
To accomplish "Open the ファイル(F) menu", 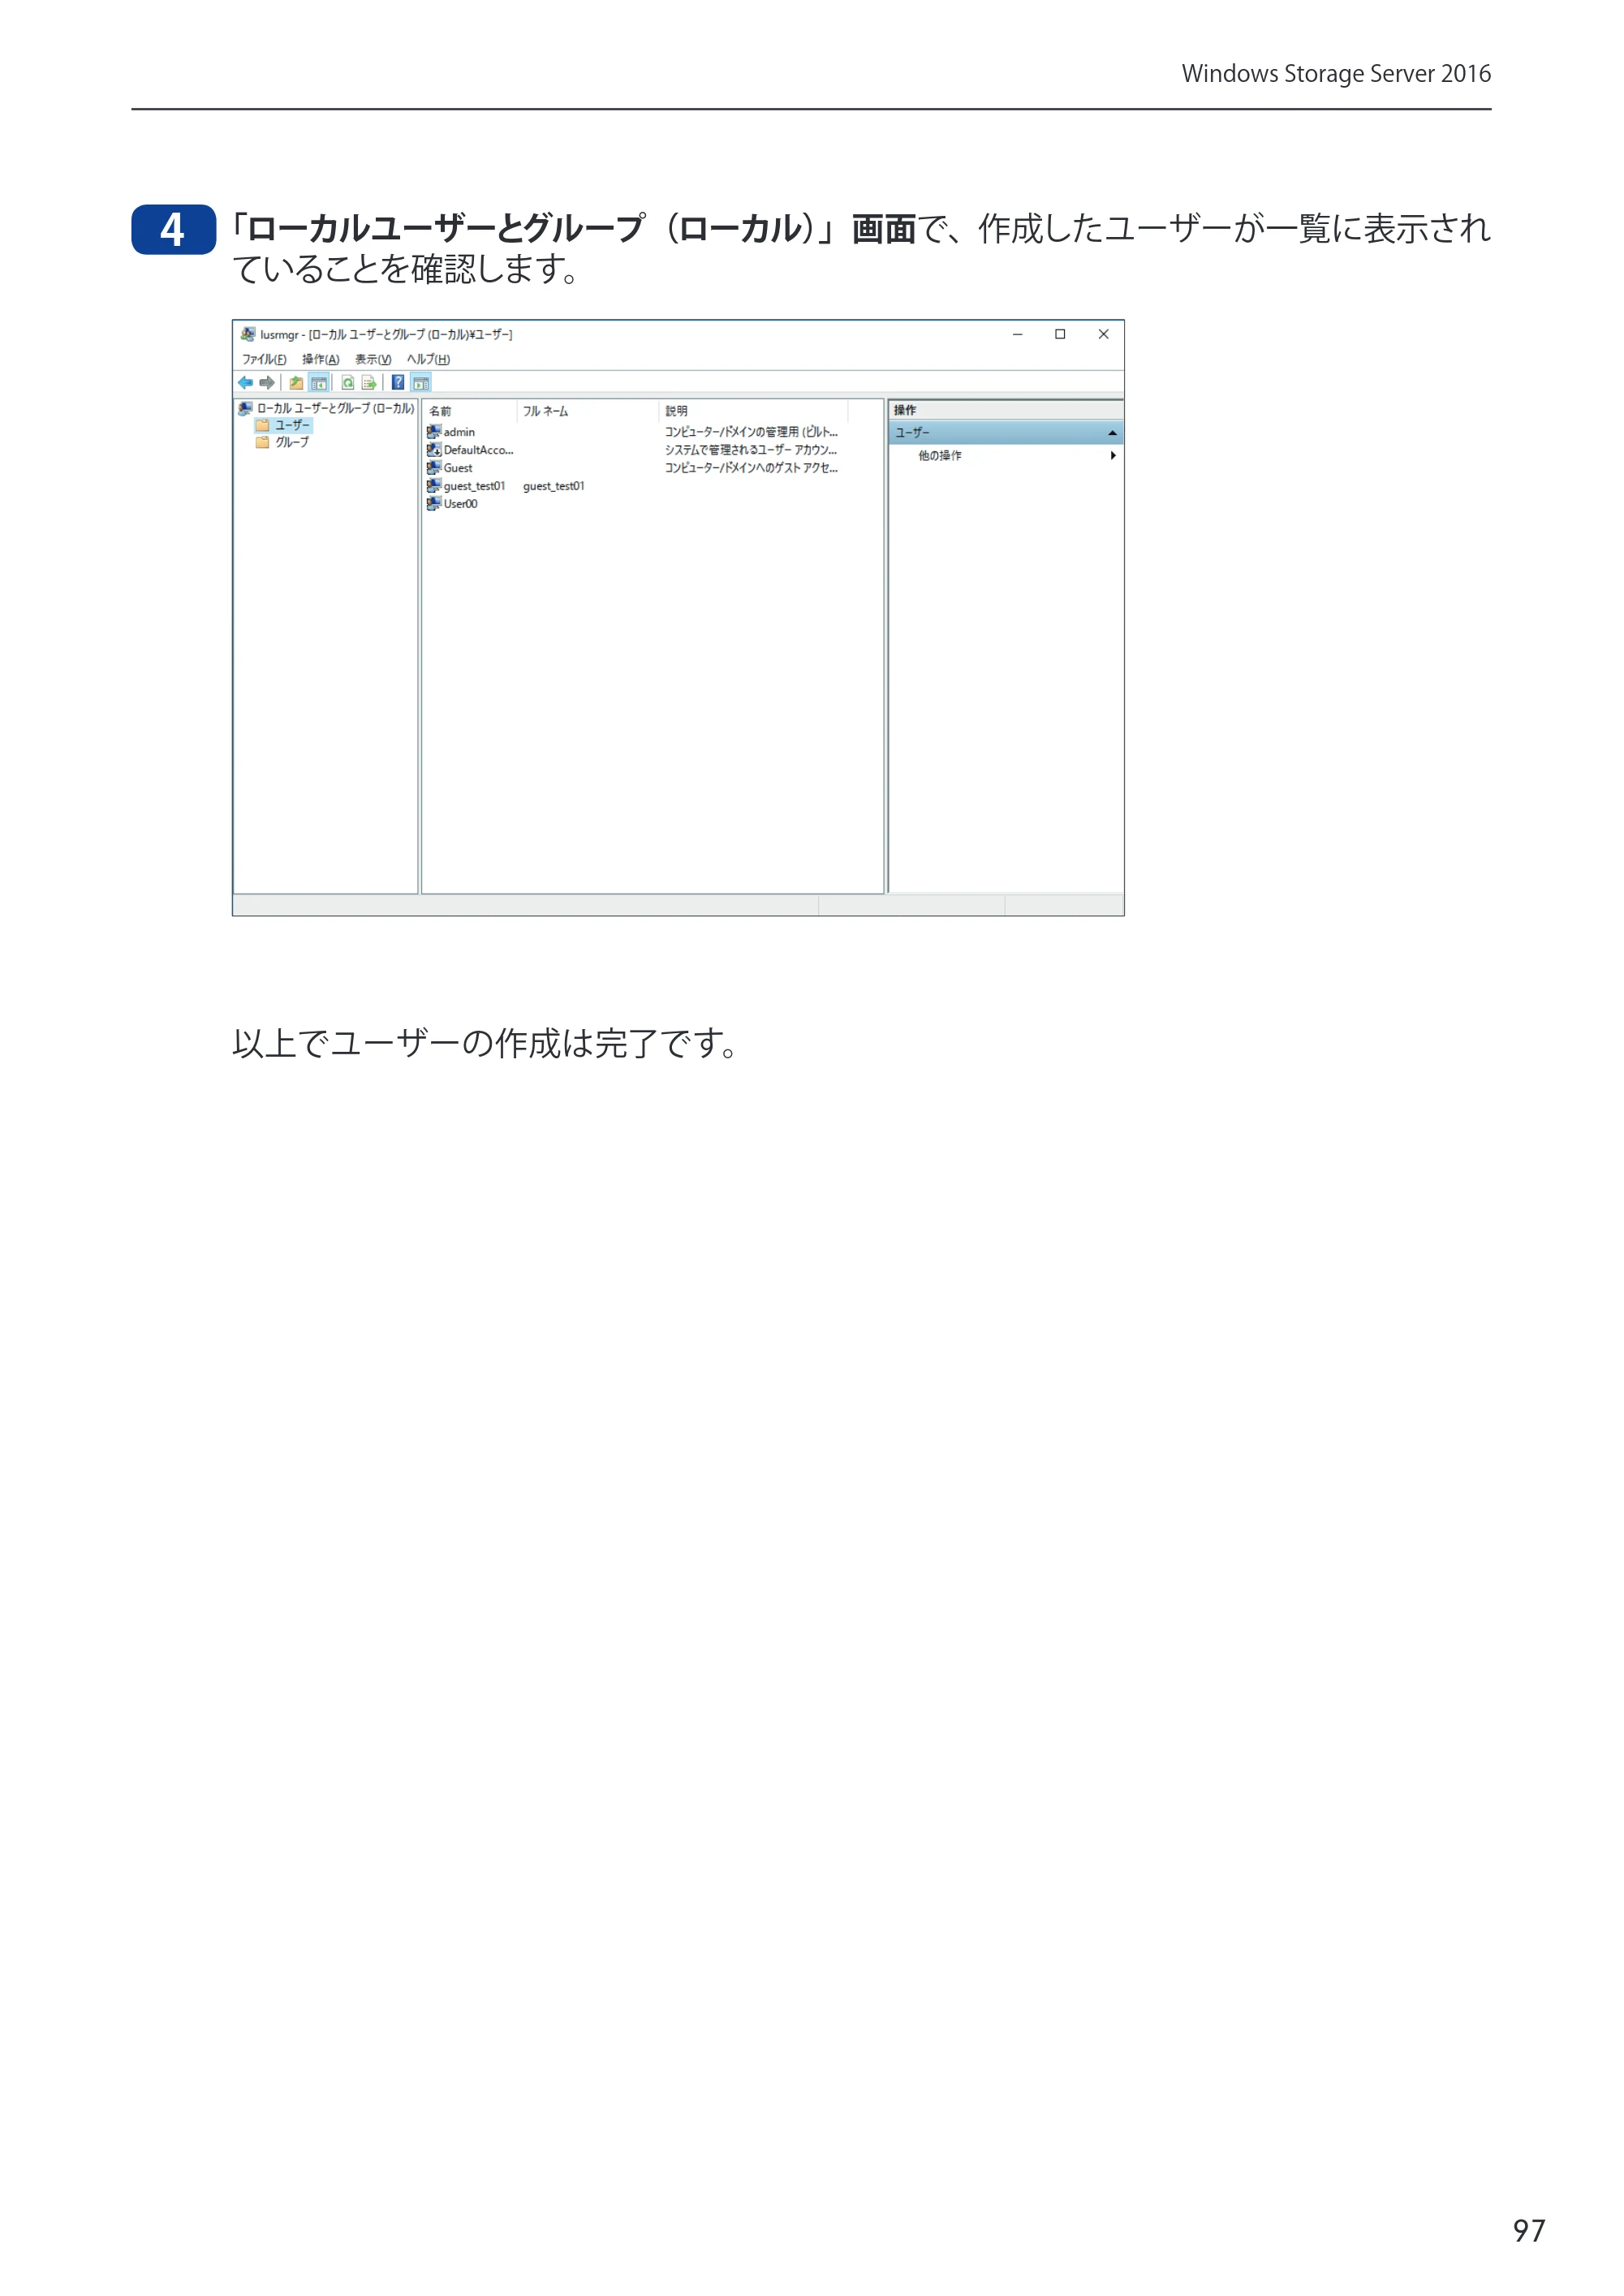I will (264, 359).
